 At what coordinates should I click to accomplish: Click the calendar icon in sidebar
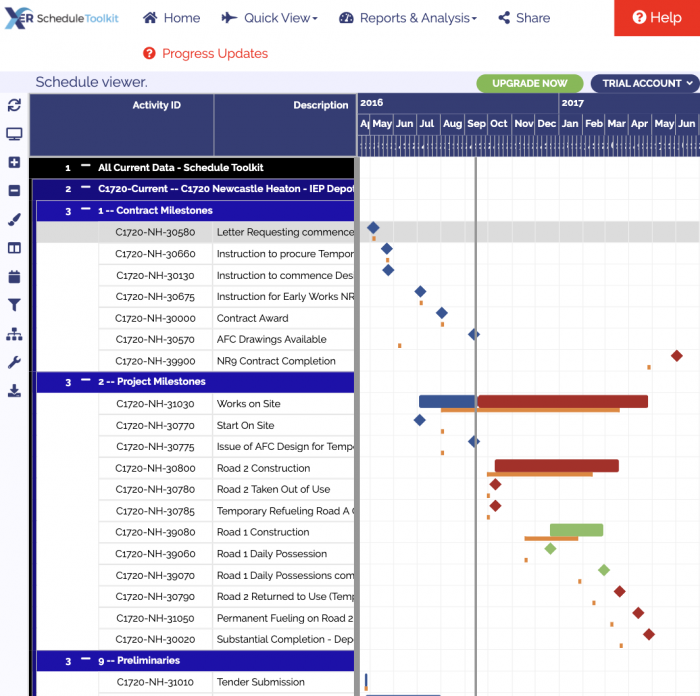[x=14, y=277]
